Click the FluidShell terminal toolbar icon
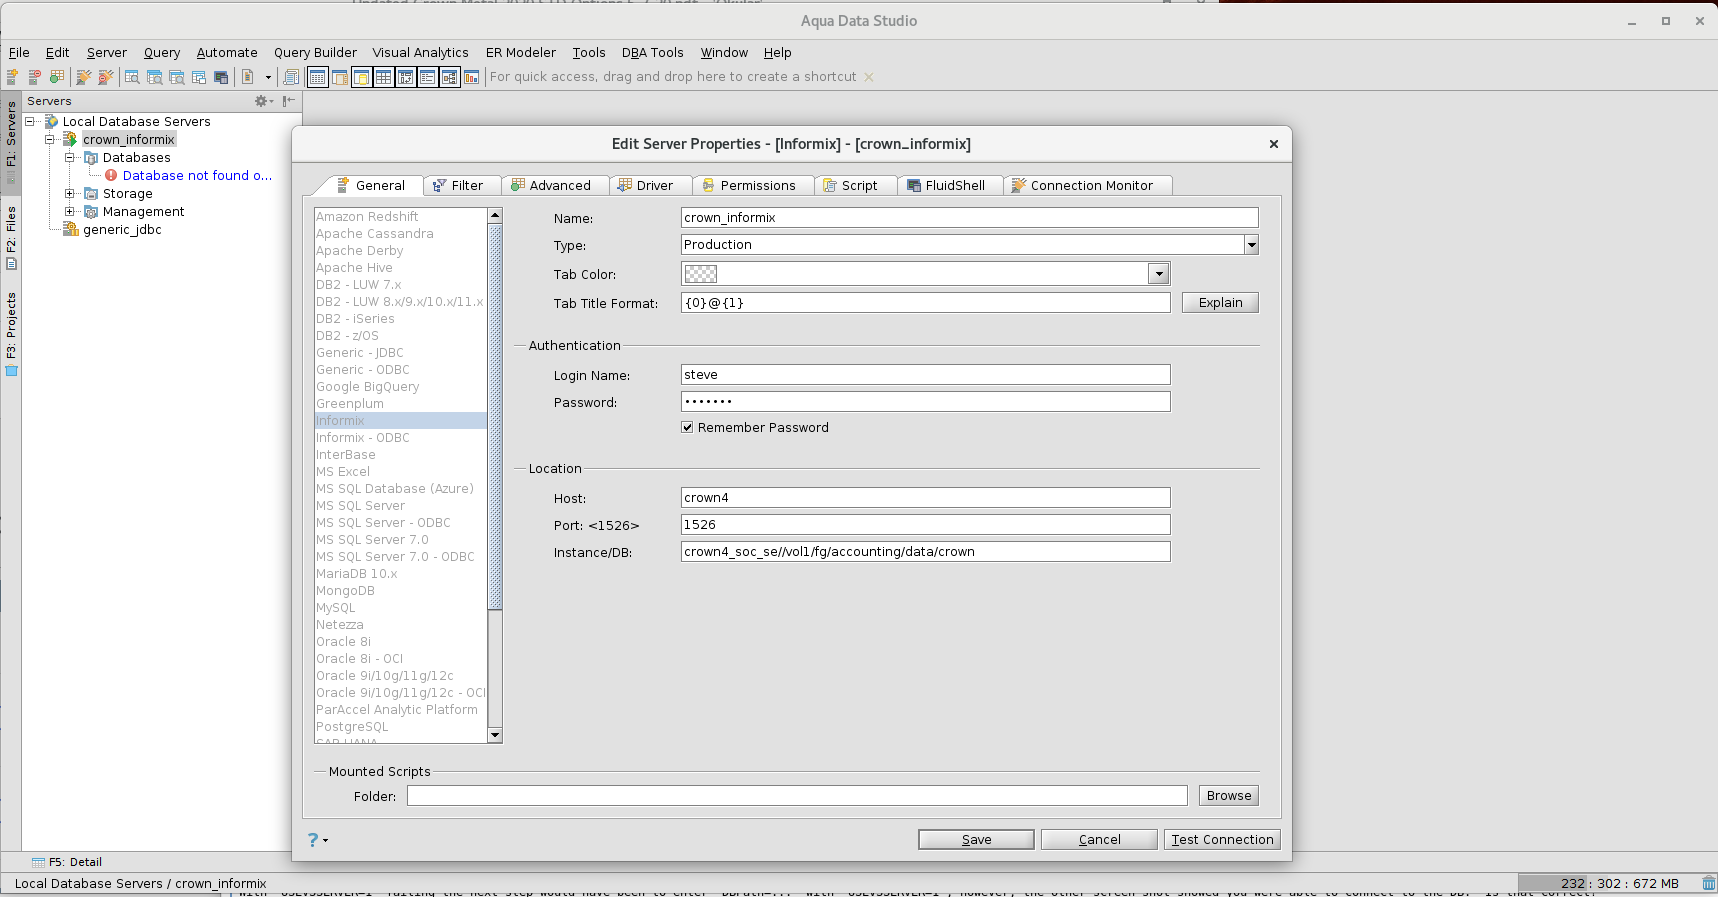Screen dimensions: 1718x897 (221, 77)
